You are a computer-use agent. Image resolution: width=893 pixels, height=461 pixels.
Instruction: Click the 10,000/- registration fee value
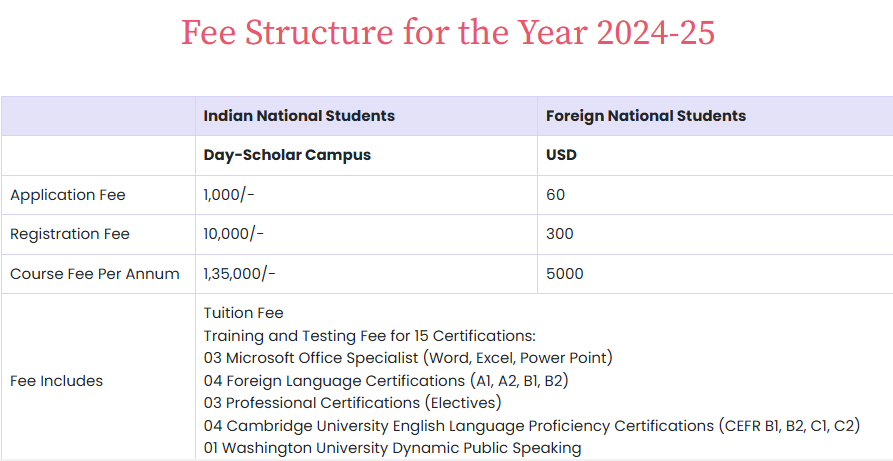click(234, 234)
